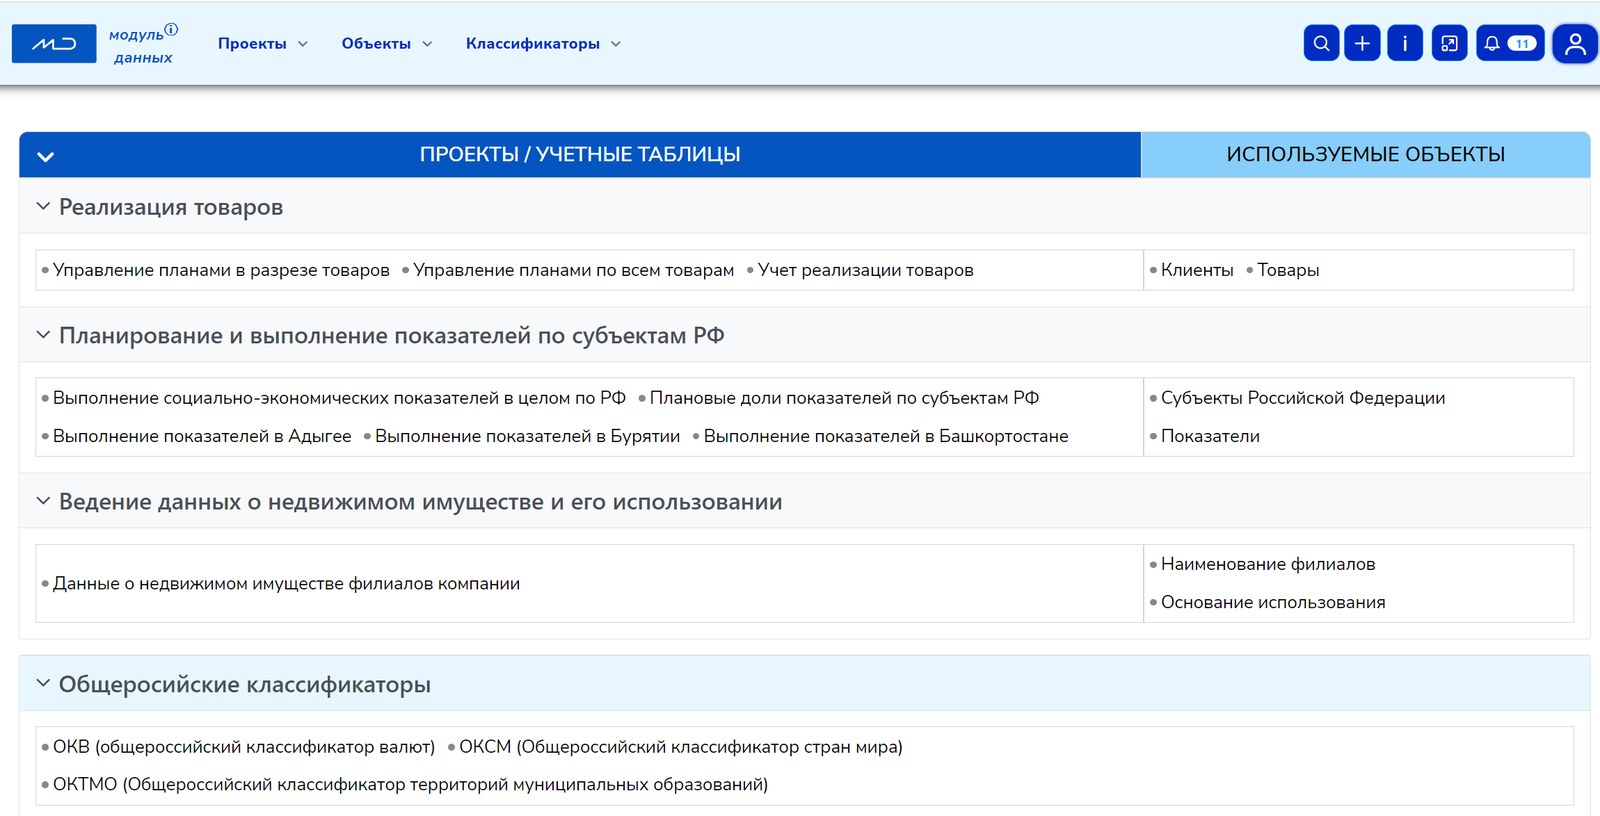Open notifications bell with 11 badge
Viewport: 1600px width, 816px height.
coord(1510,43)
